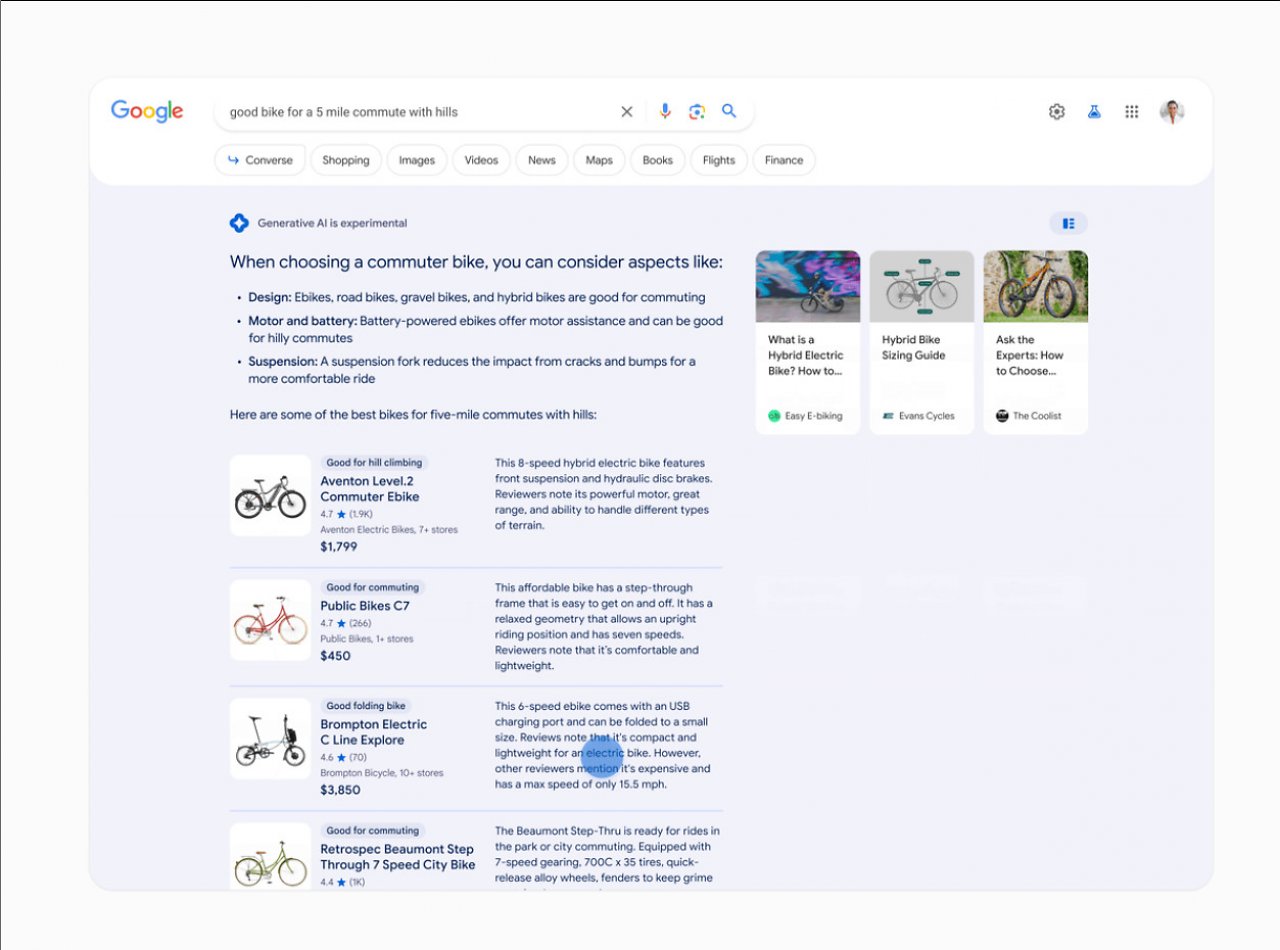Select the Converse chip

tap(260, 160)
